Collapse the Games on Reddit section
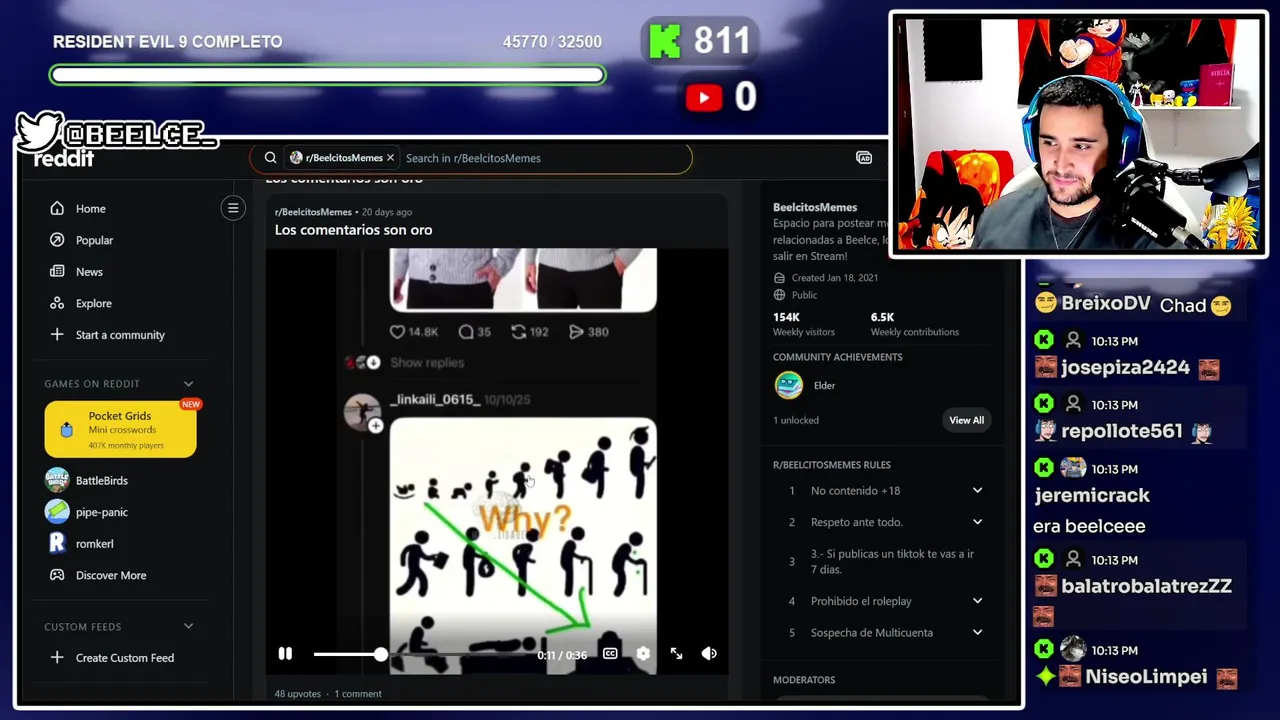This screenshot has height=720, width=1280. (x=188, y=384)
